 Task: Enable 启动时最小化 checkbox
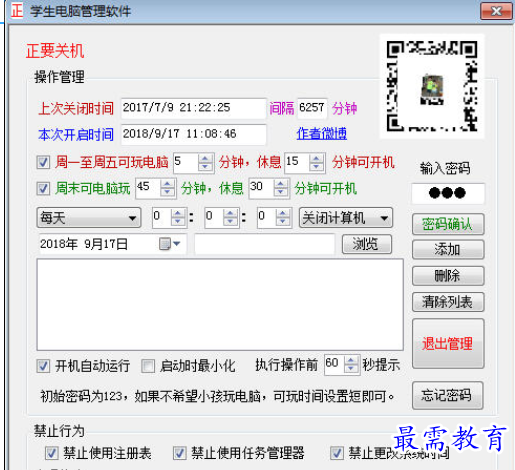[148, 366]
